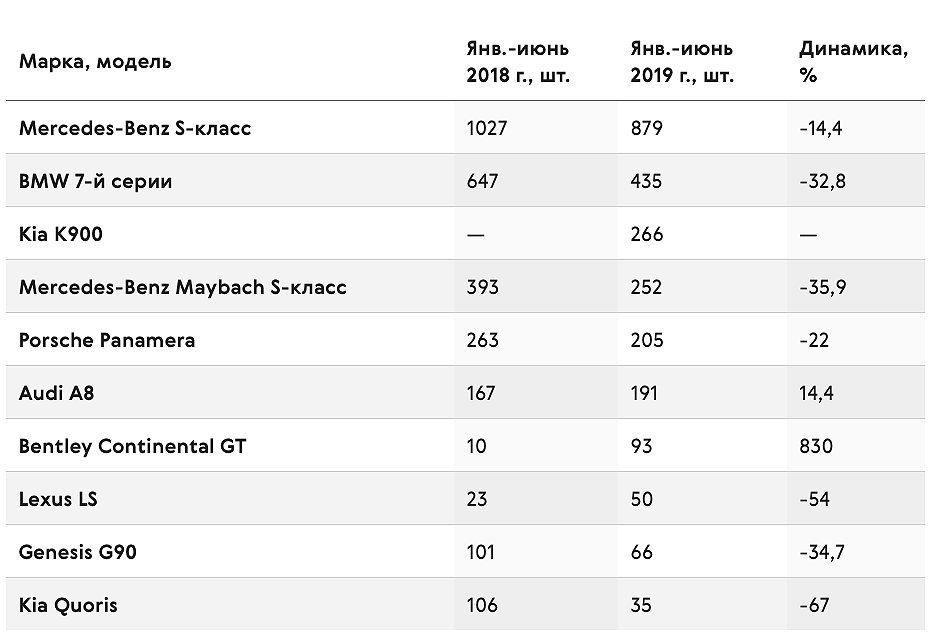Click the -67 dynamics value for Kia Quoris

coord(814,605)
